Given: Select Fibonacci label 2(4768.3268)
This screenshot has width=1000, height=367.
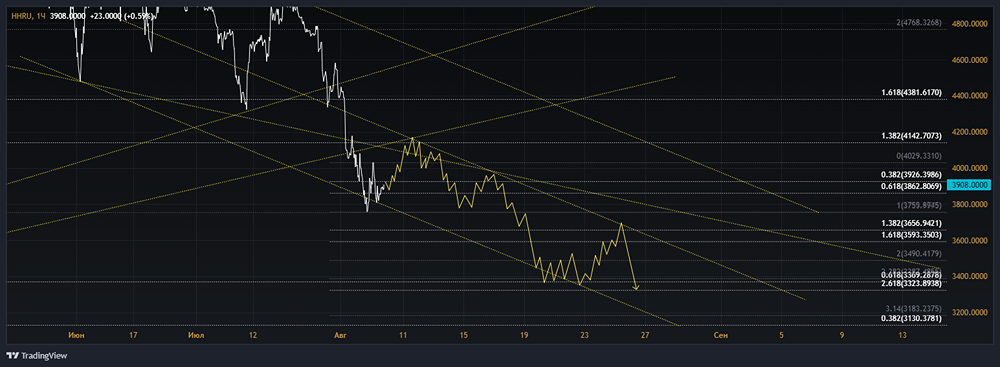Looking at the screenshot, I should pos(919,23).
